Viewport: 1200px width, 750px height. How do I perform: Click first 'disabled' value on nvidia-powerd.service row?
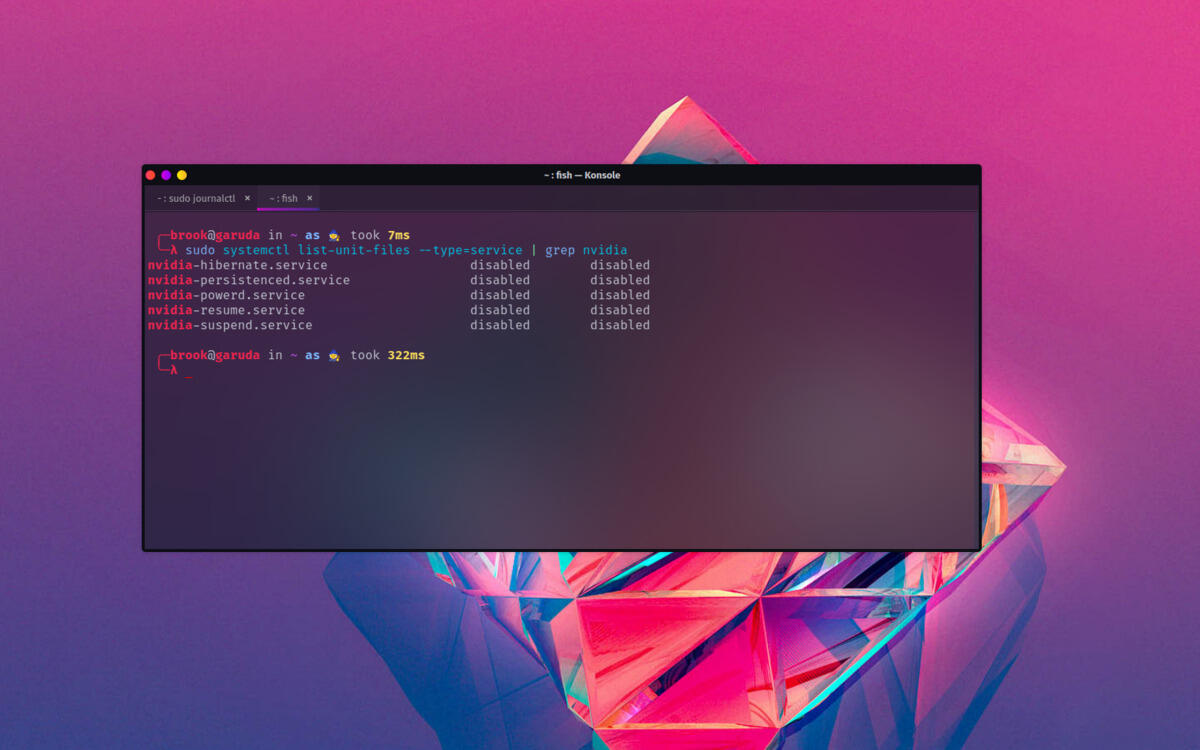tap(500, 295)
